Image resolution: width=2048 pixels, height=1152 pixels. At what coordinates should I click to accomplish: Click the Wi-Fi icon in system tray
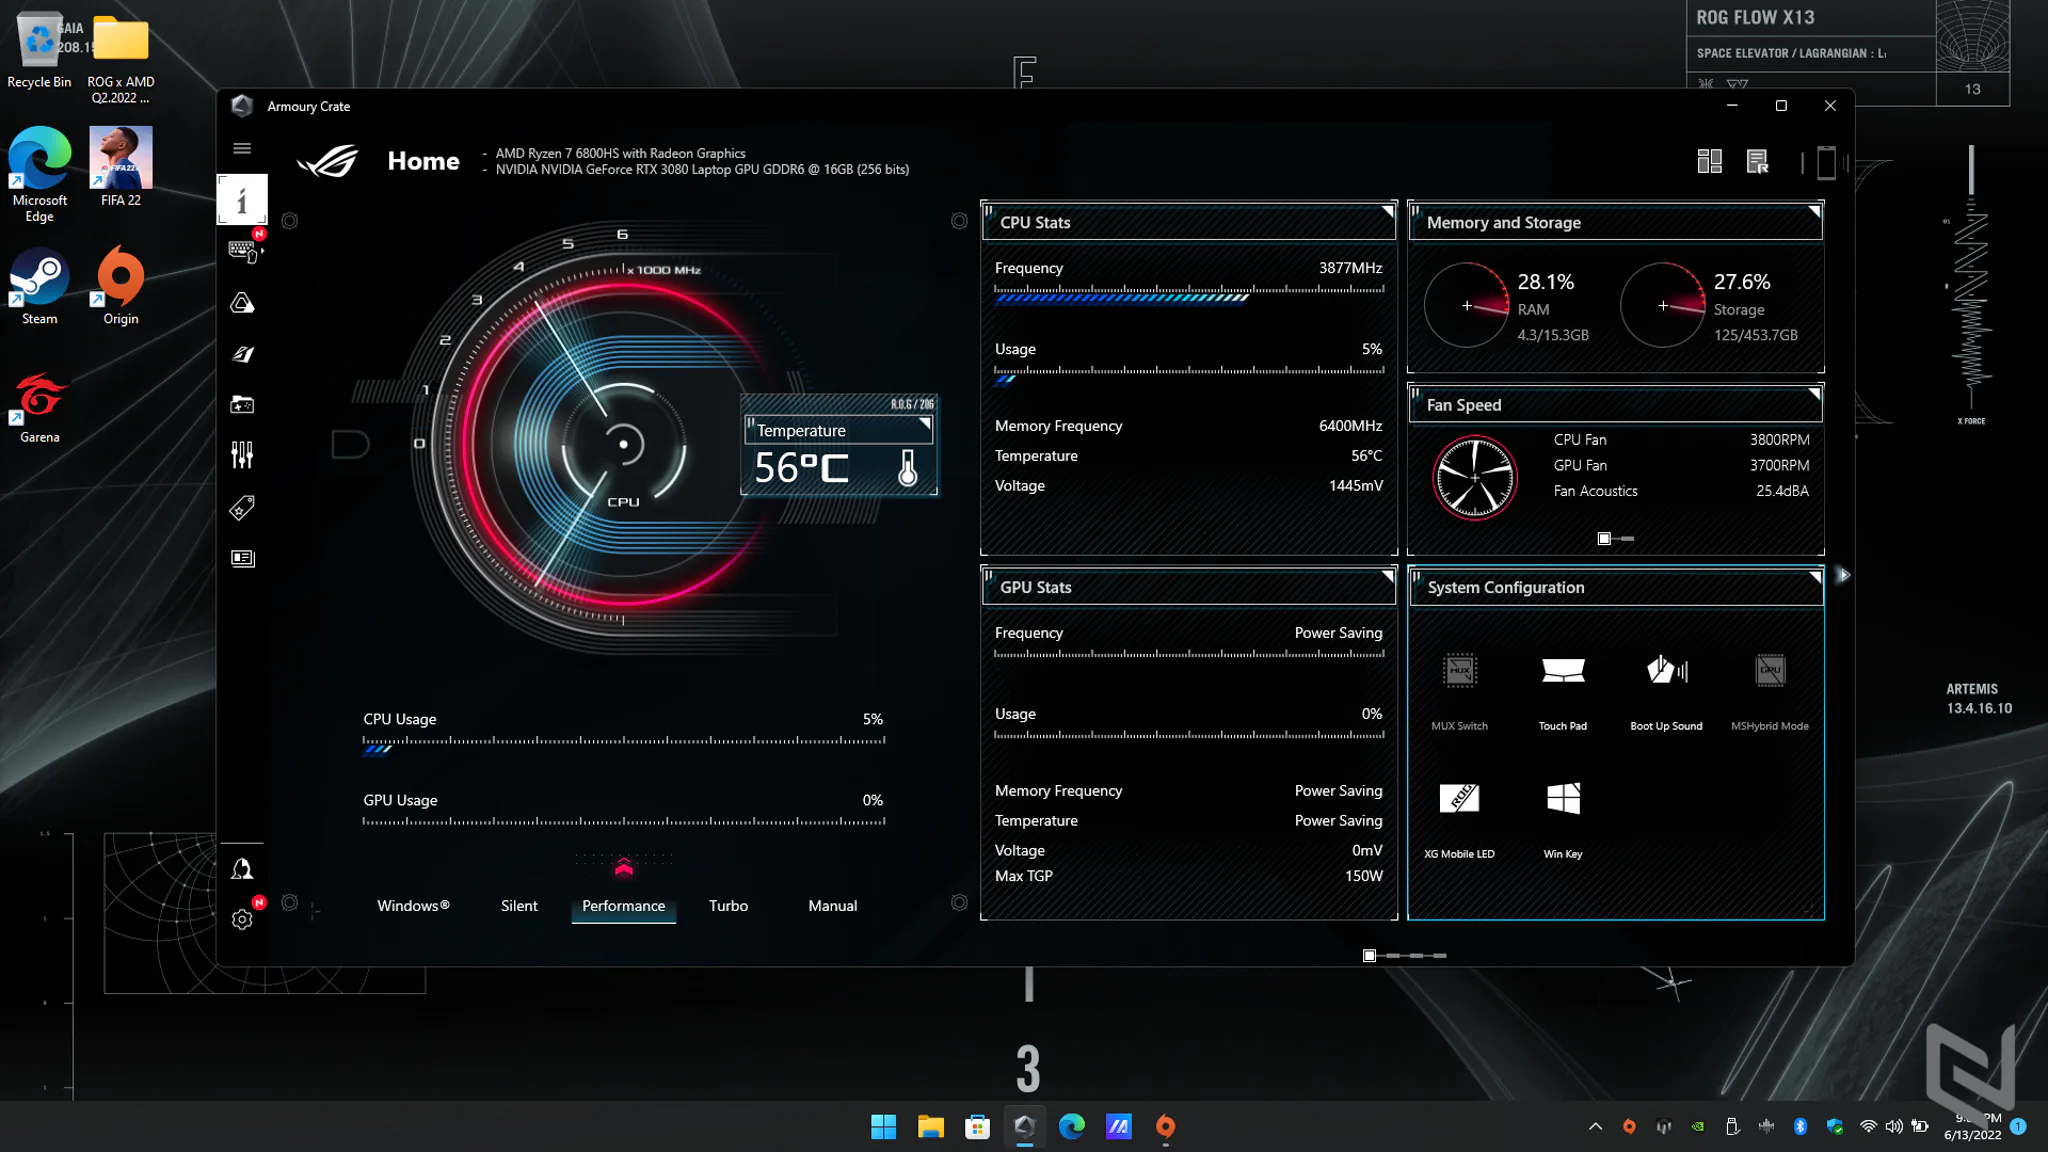pyautogui.click(x=1868, y=1127)
